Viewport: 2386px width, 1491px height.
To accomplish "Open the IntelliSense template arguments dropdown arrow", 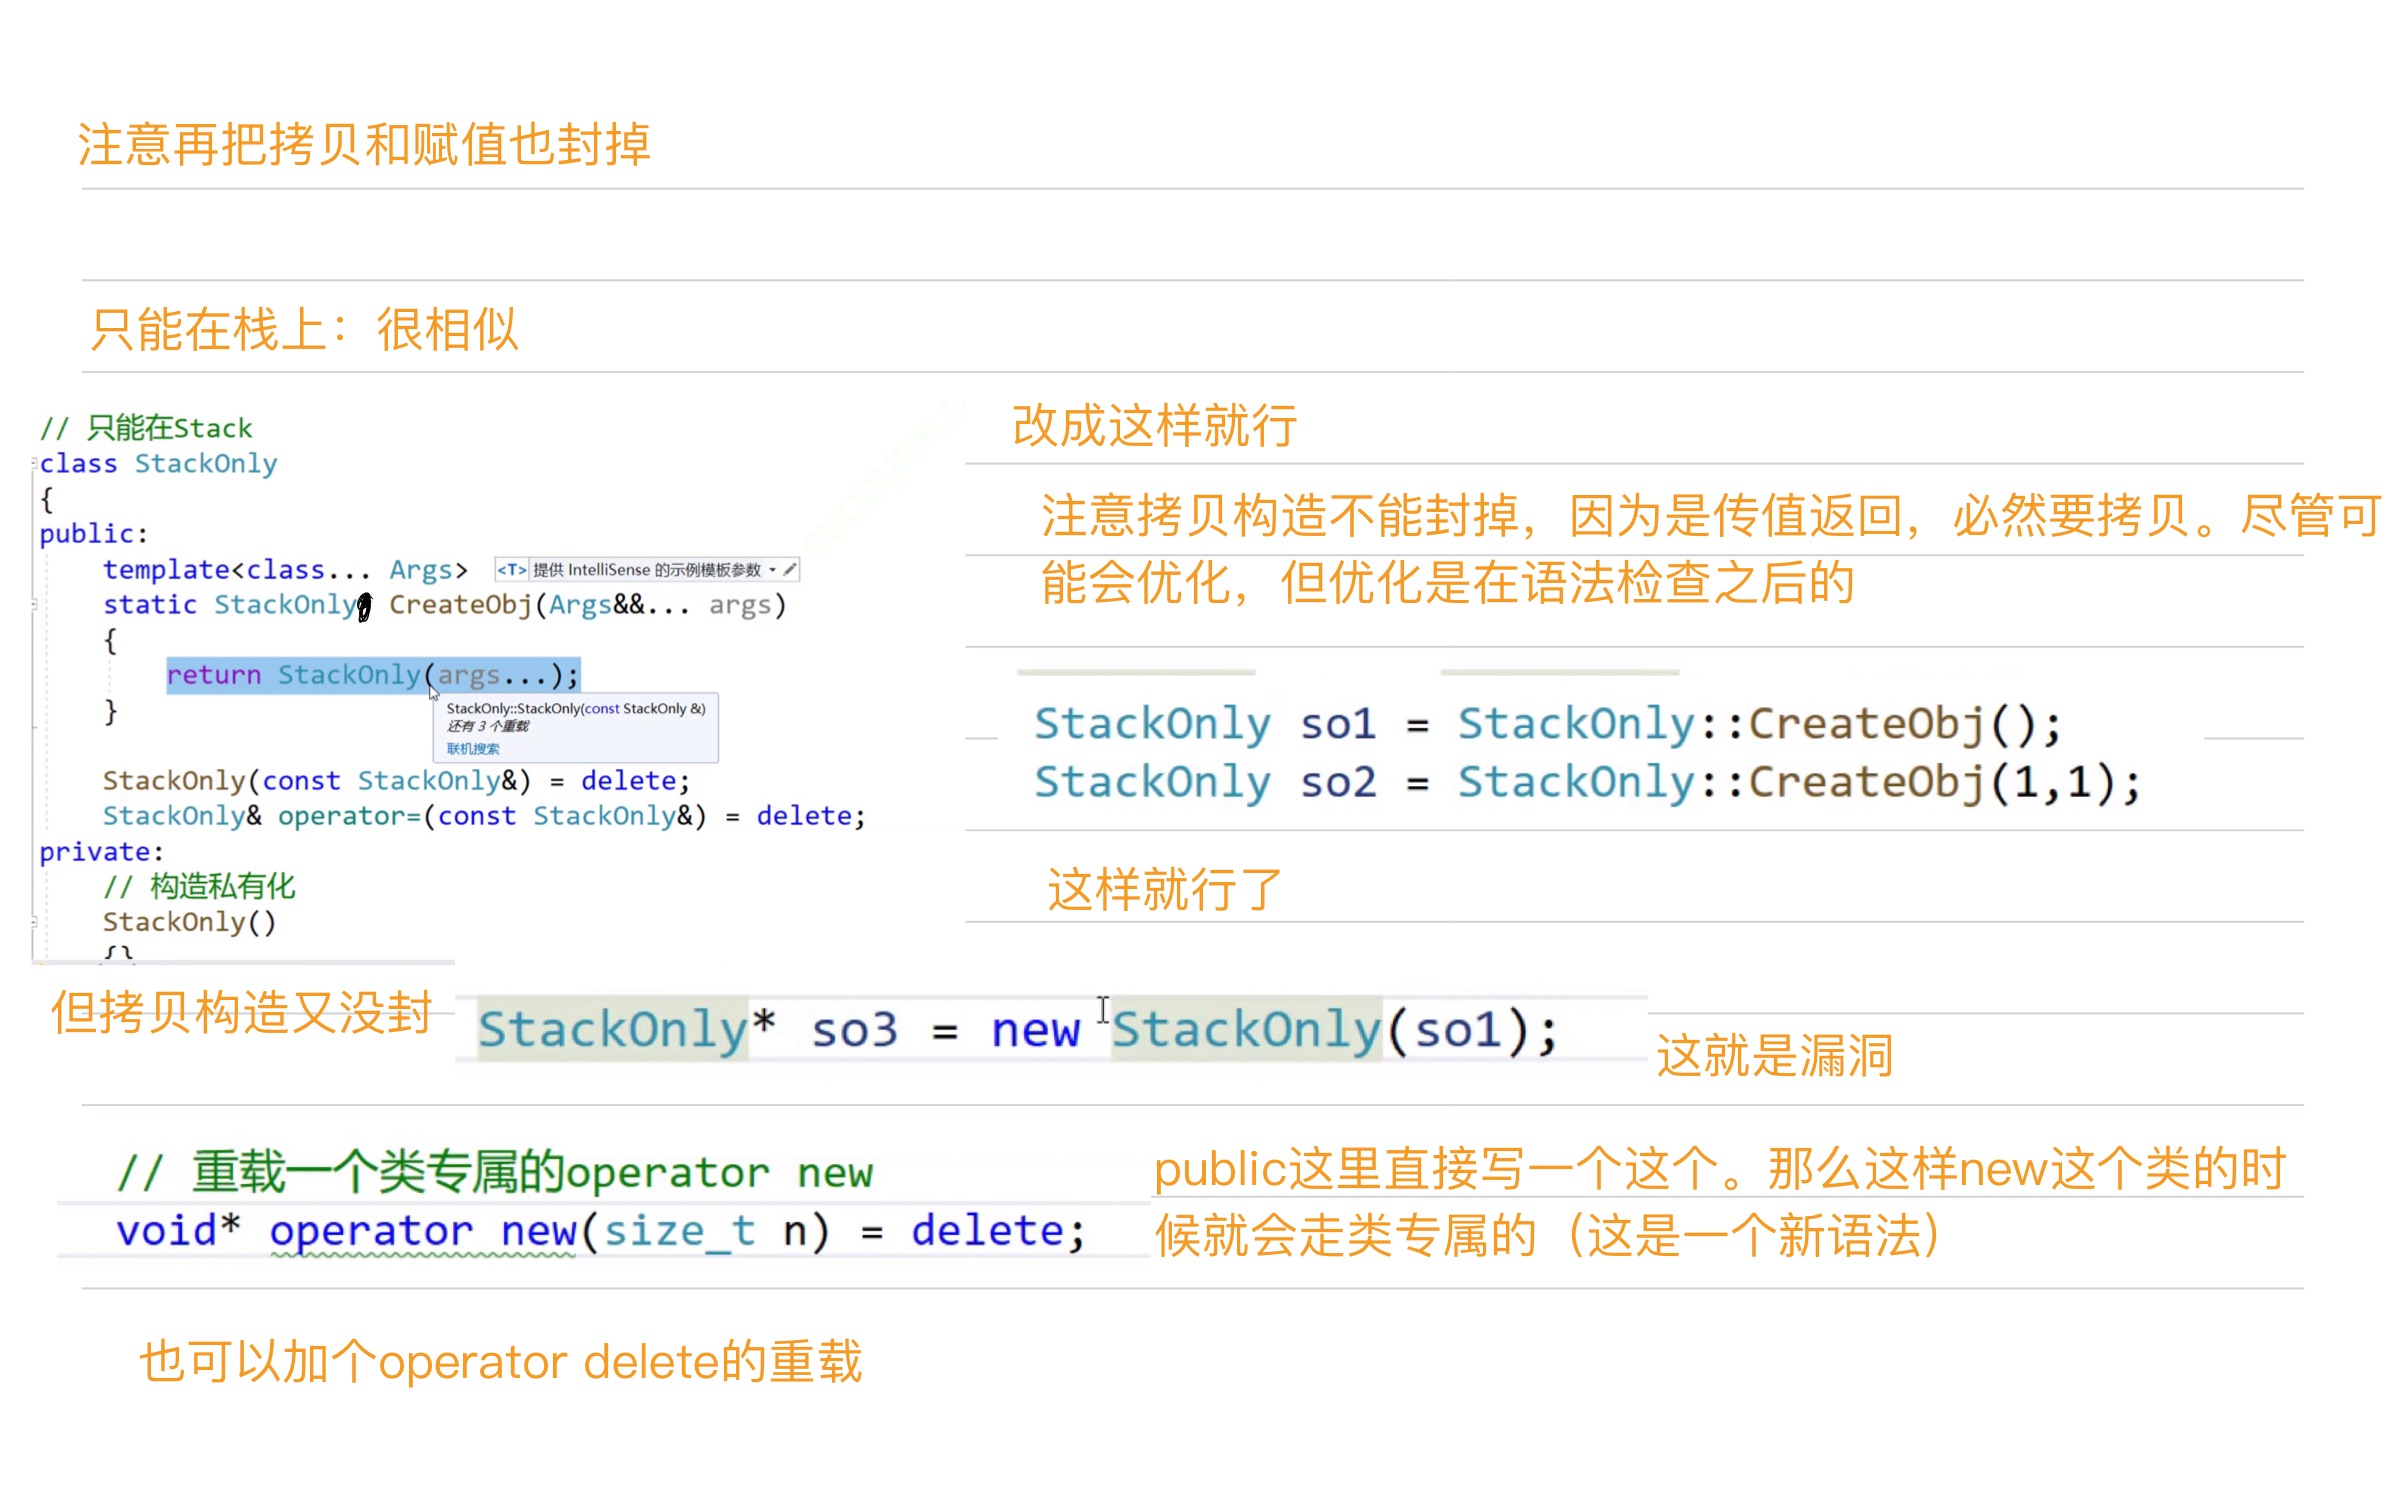I will pyautogui.click(x=772, y=570).
